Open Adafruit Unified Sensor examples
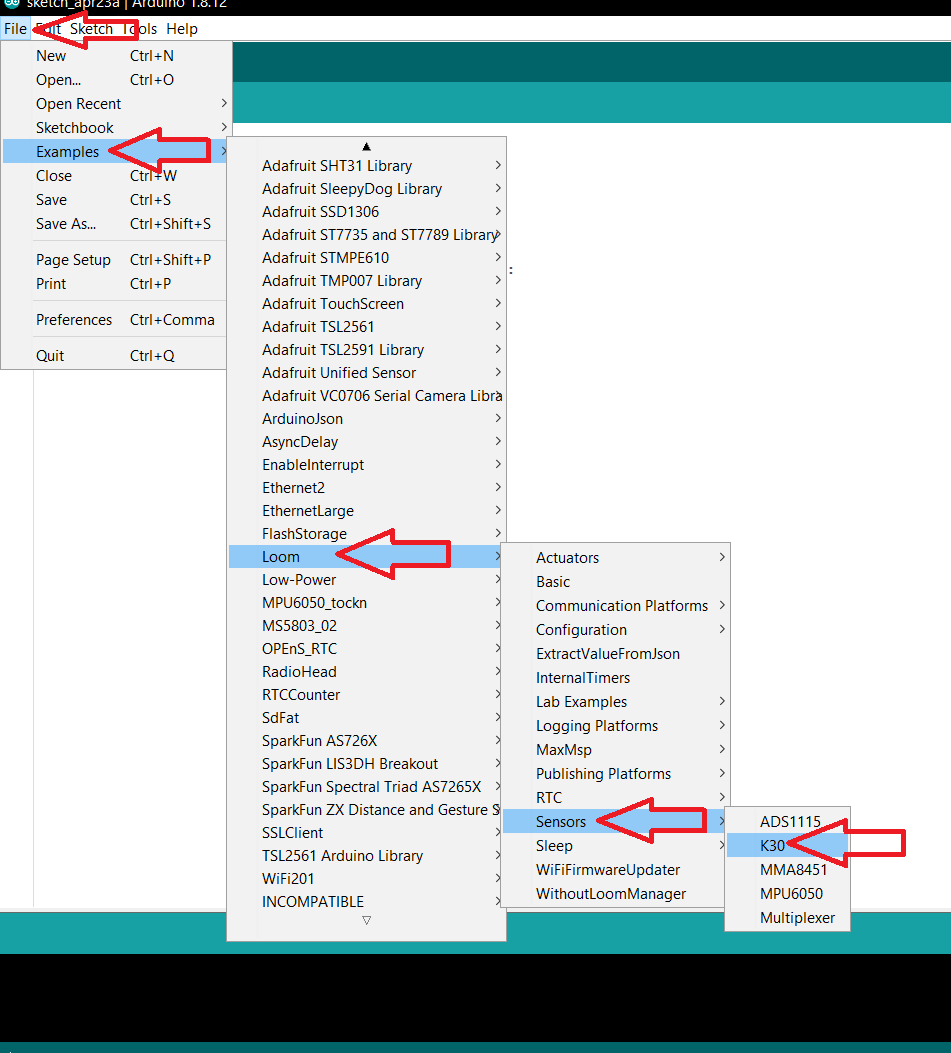The image size is (951, 1053). (366, 373)
